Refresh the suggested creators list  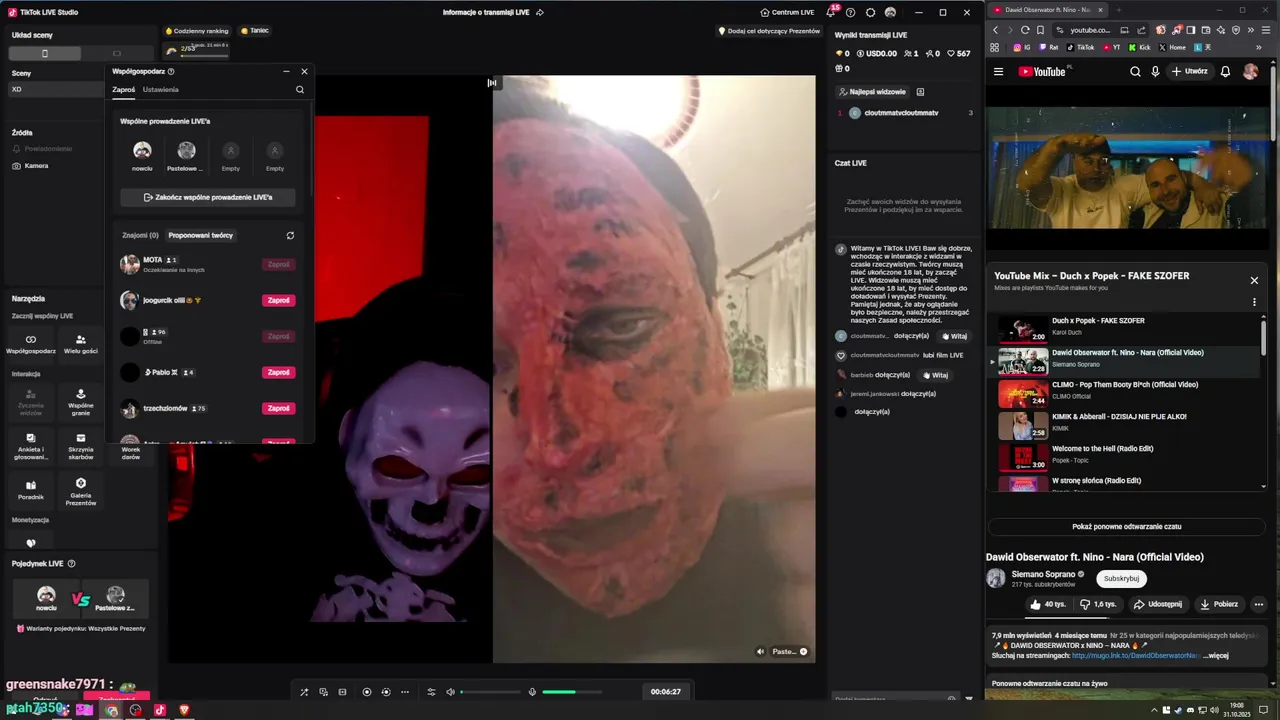pos(290,235)
